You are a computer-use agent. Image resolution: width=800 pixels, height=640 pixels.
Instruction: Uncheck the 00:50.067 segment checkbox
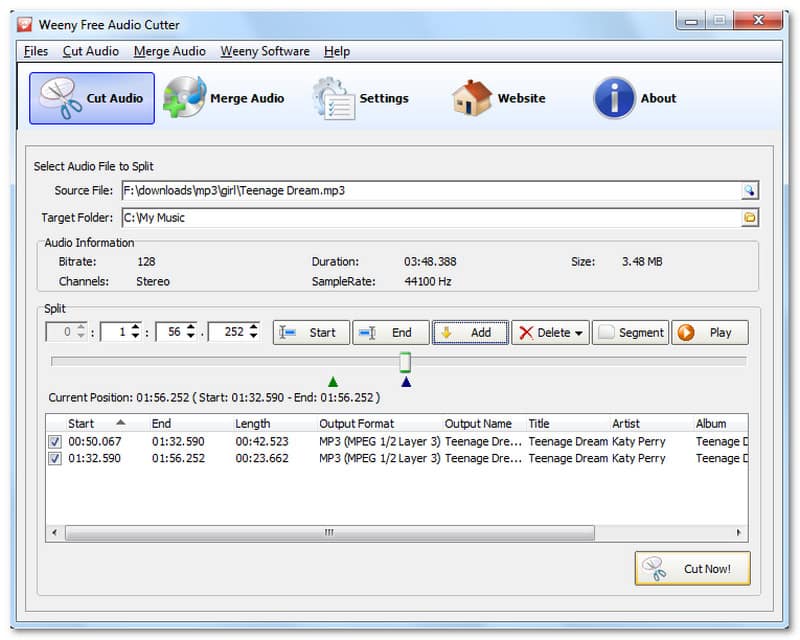tap(55, 442)
